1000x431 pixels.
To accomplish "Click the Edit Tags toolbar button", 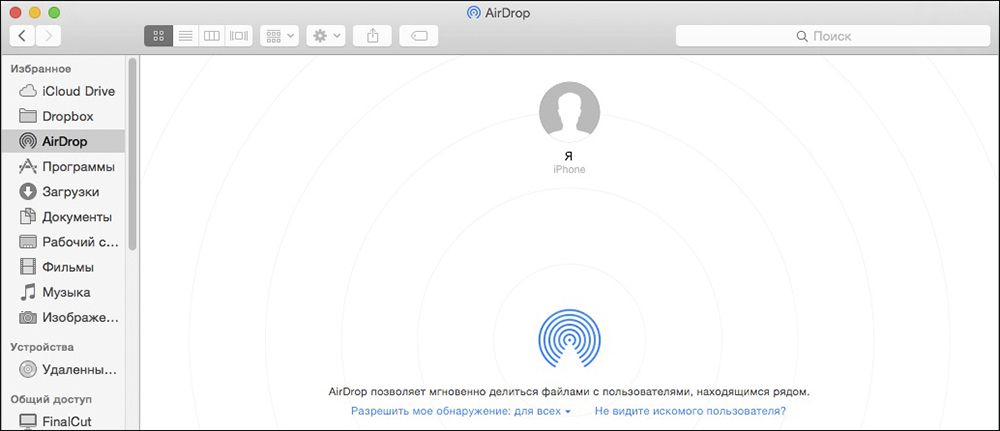I will point(418,36).
